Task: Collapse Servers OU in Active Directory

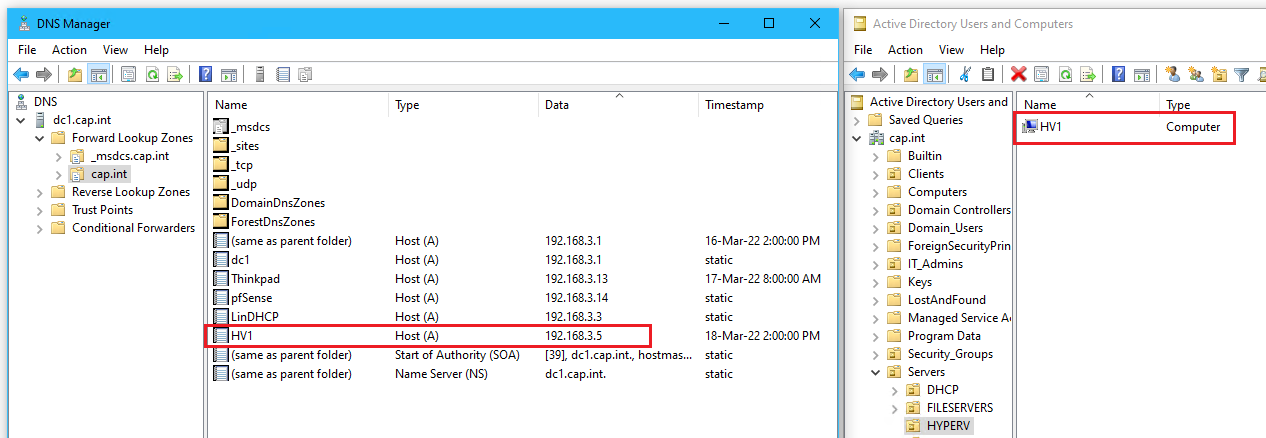Action: [x=876, y=372]
